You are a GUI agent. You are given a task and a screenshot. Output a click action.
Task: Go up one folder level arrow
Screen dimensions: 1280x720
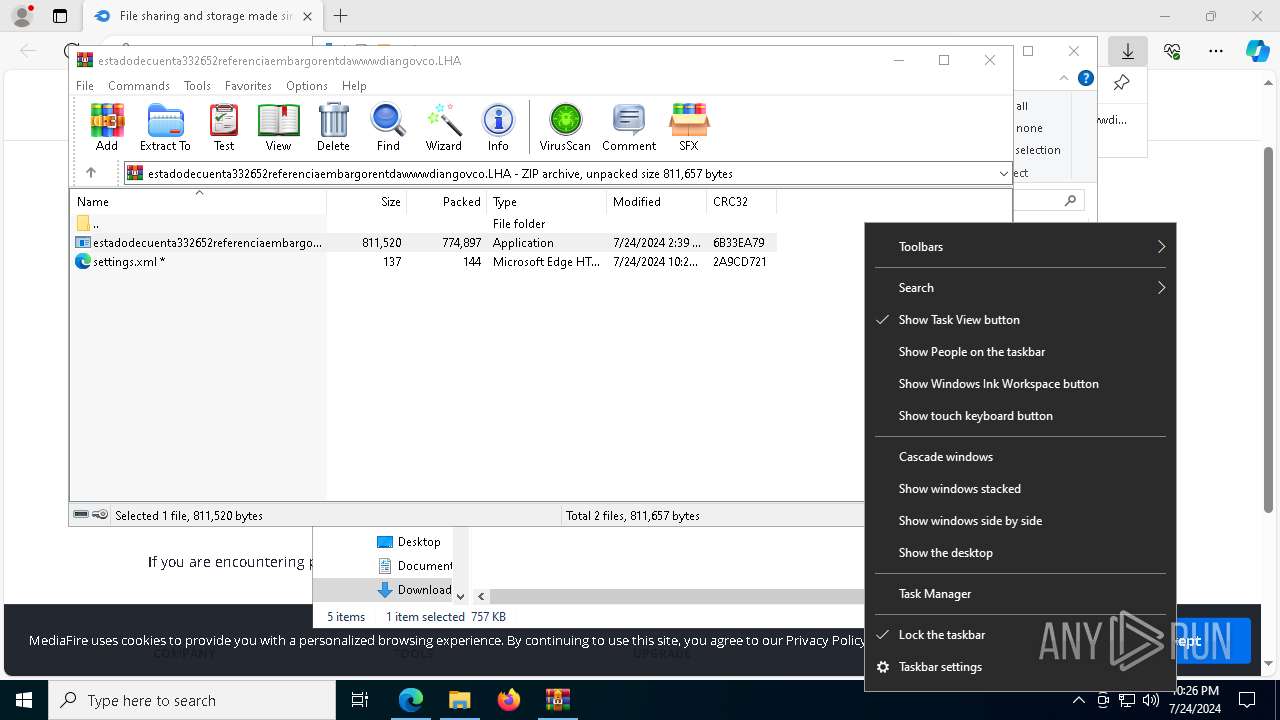click(90, 173)
